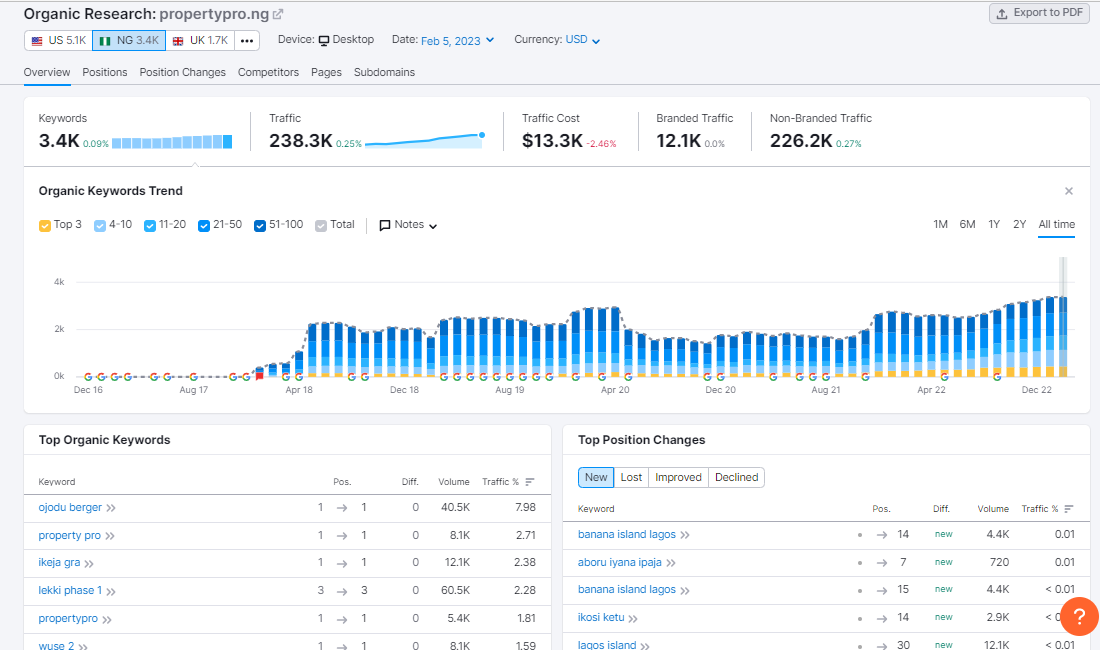
Task: Click the red flag note marker
Action: pyautogui.click(x=260, y=377)
